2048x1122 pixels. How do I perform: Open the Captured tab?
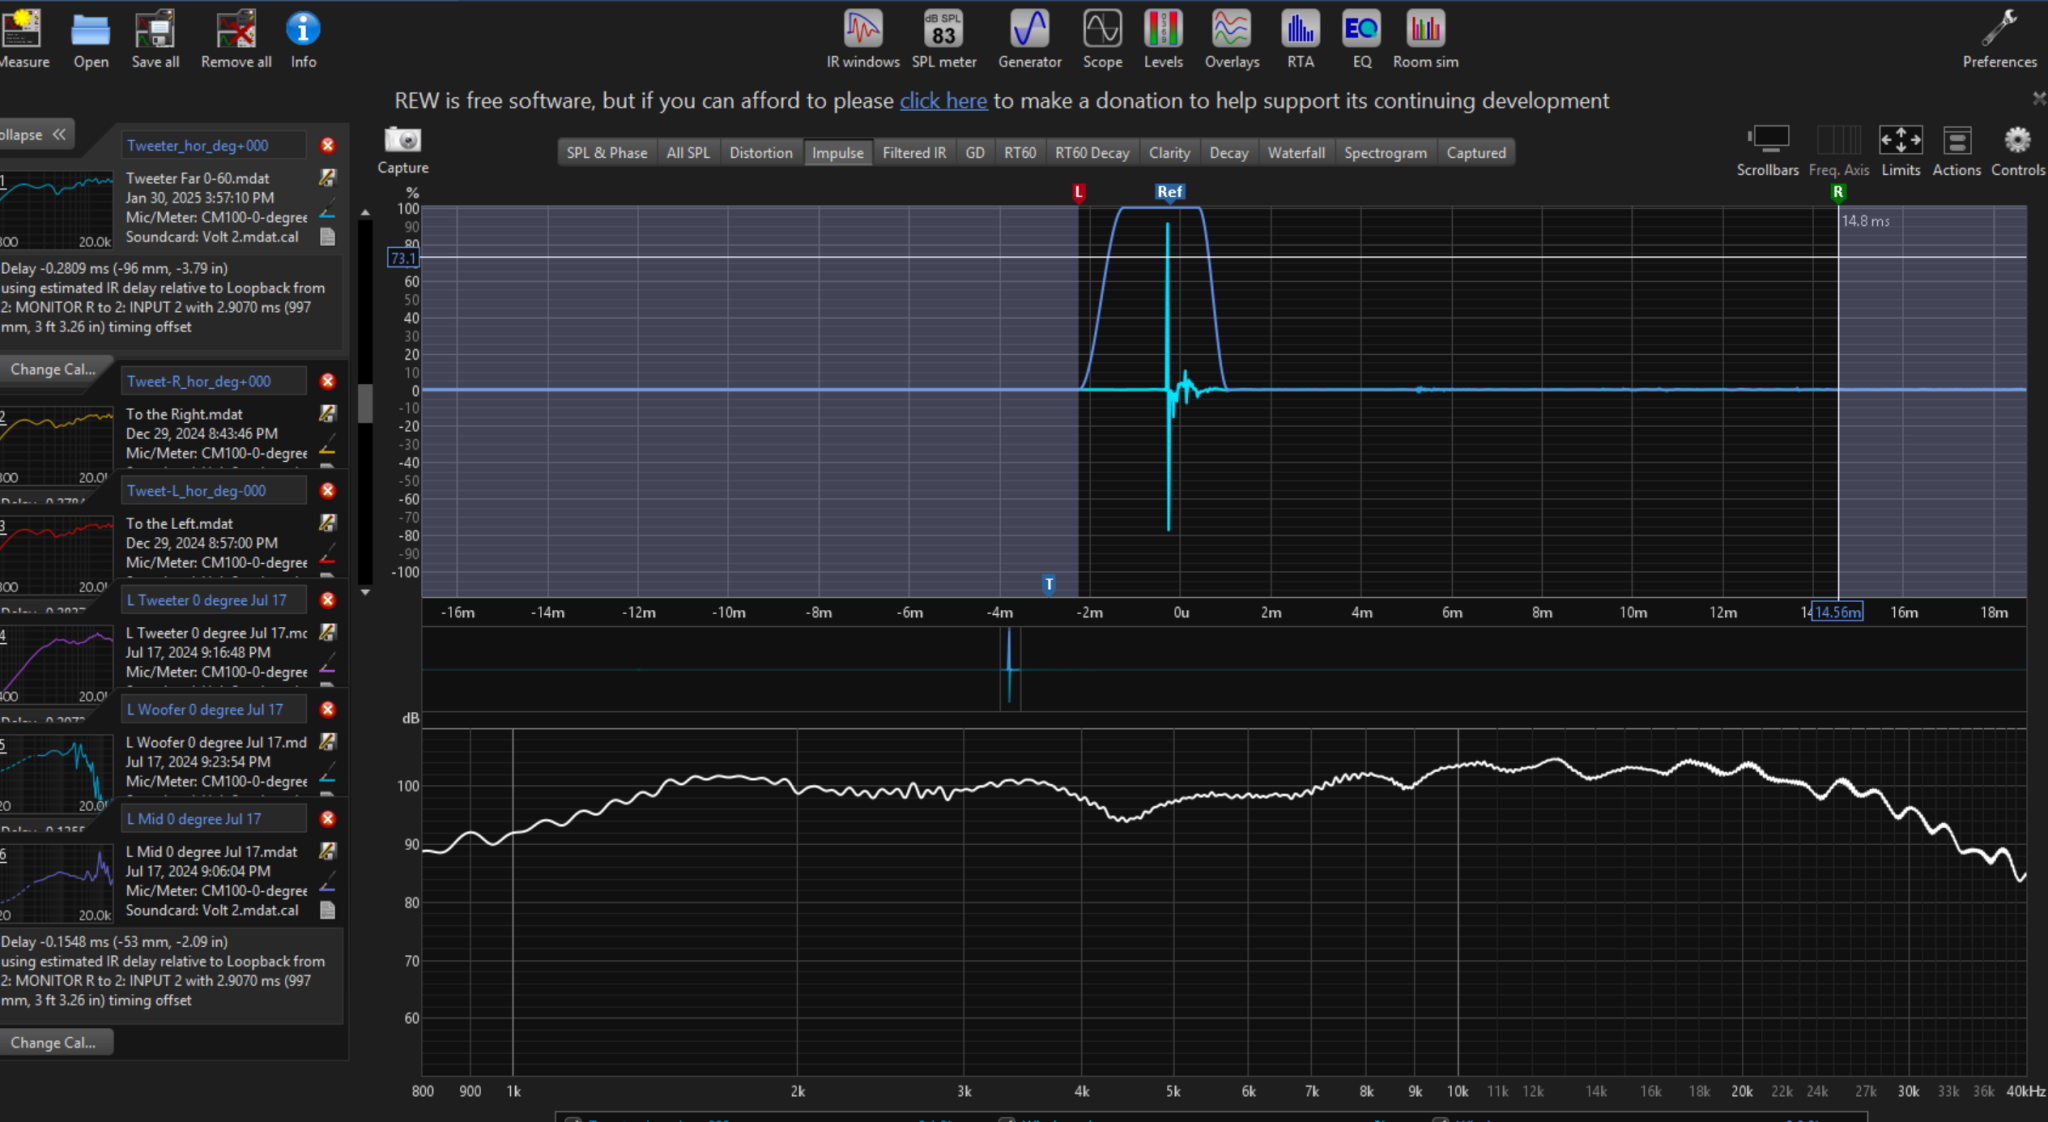(x=1476, y=152)
